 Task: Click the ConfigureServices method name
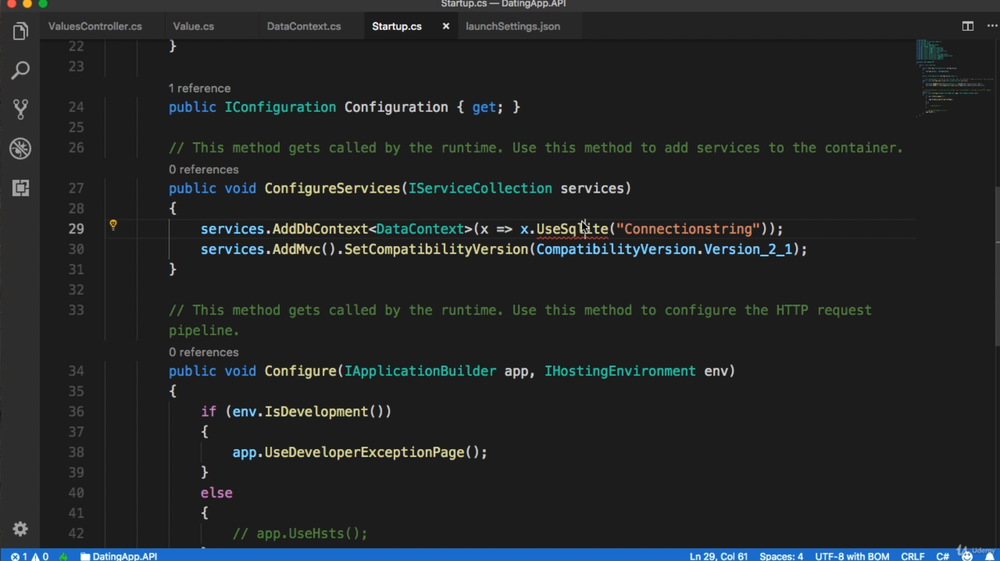(x=332, y=188)
